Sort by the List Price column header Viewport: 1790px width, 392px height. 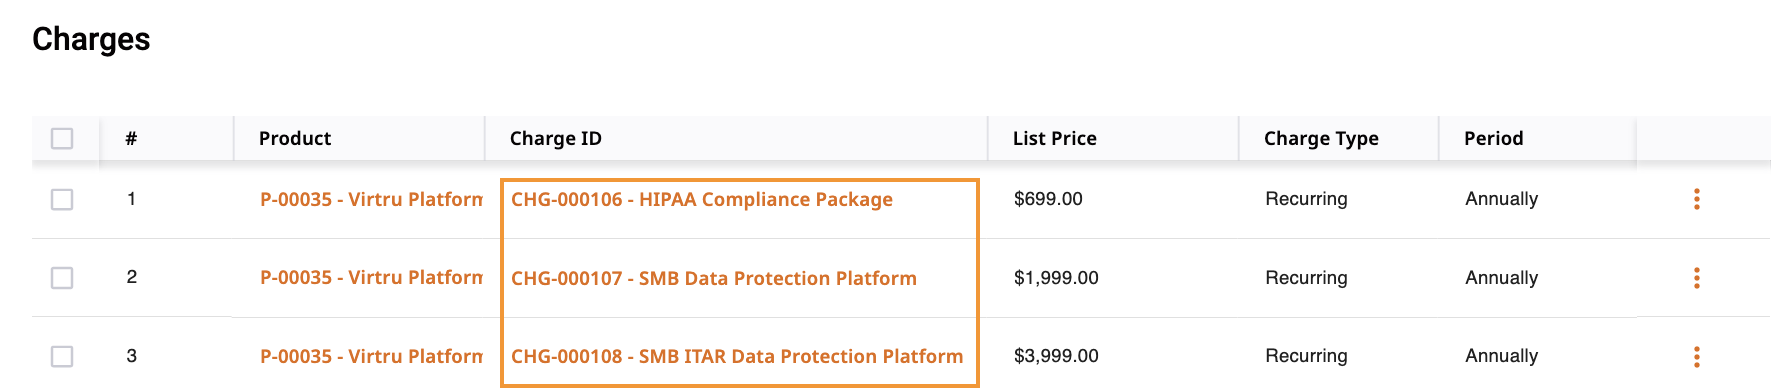click(x=1055, y=138)
